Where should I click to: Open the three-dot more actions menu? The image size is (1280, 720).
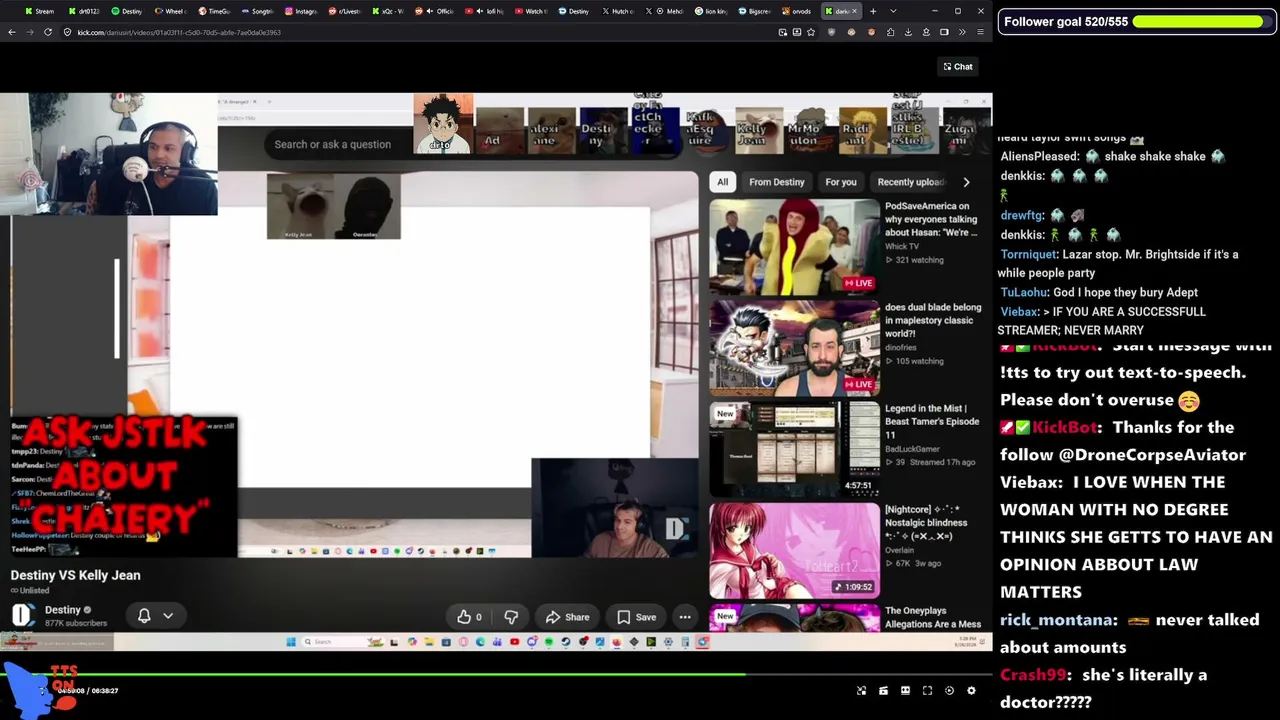(x=685, y=617)
